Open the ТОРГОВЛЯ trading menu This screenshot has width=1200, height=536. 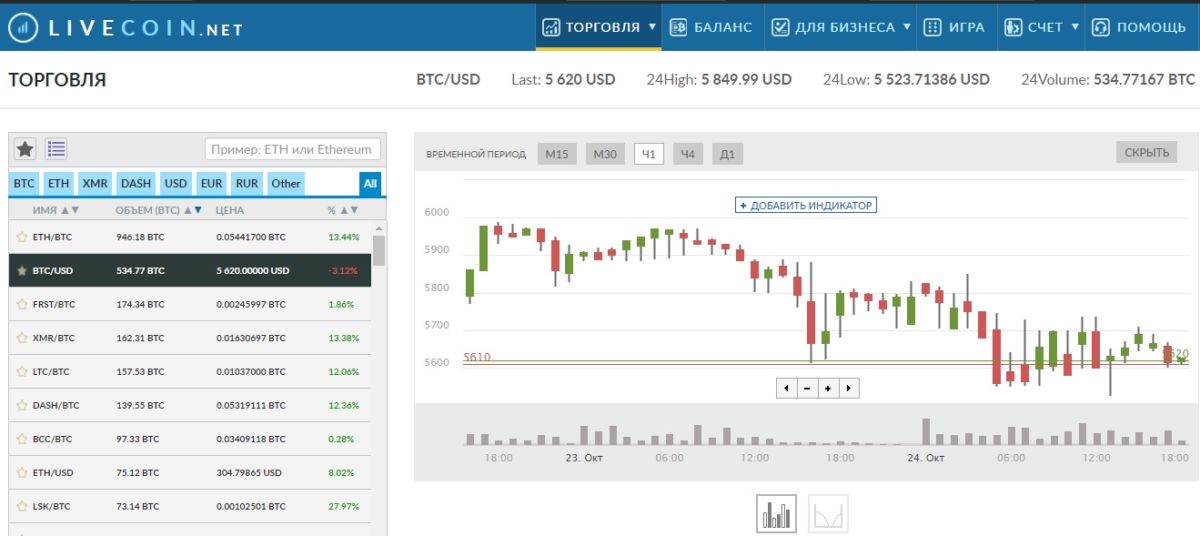click(598, 27)
